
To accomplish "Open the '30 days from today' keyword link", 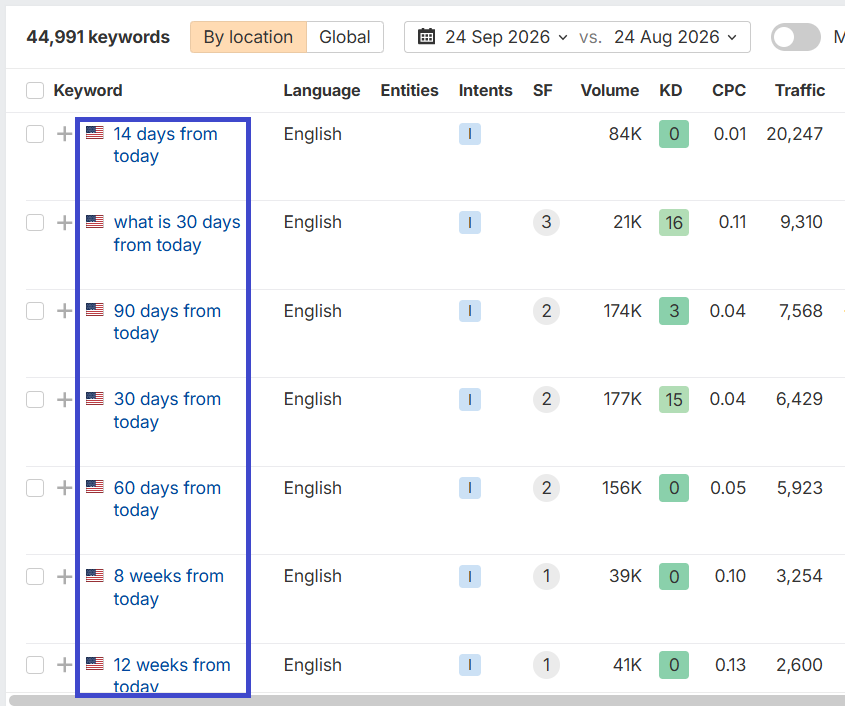I will point(167,410).
